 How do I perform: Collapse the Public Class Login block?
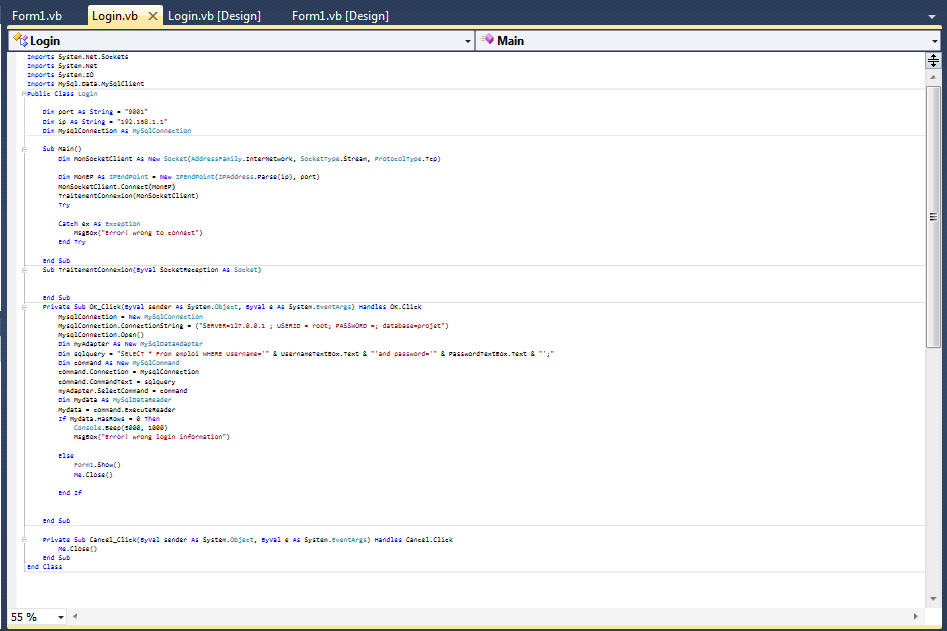click(x=22, y=93)
